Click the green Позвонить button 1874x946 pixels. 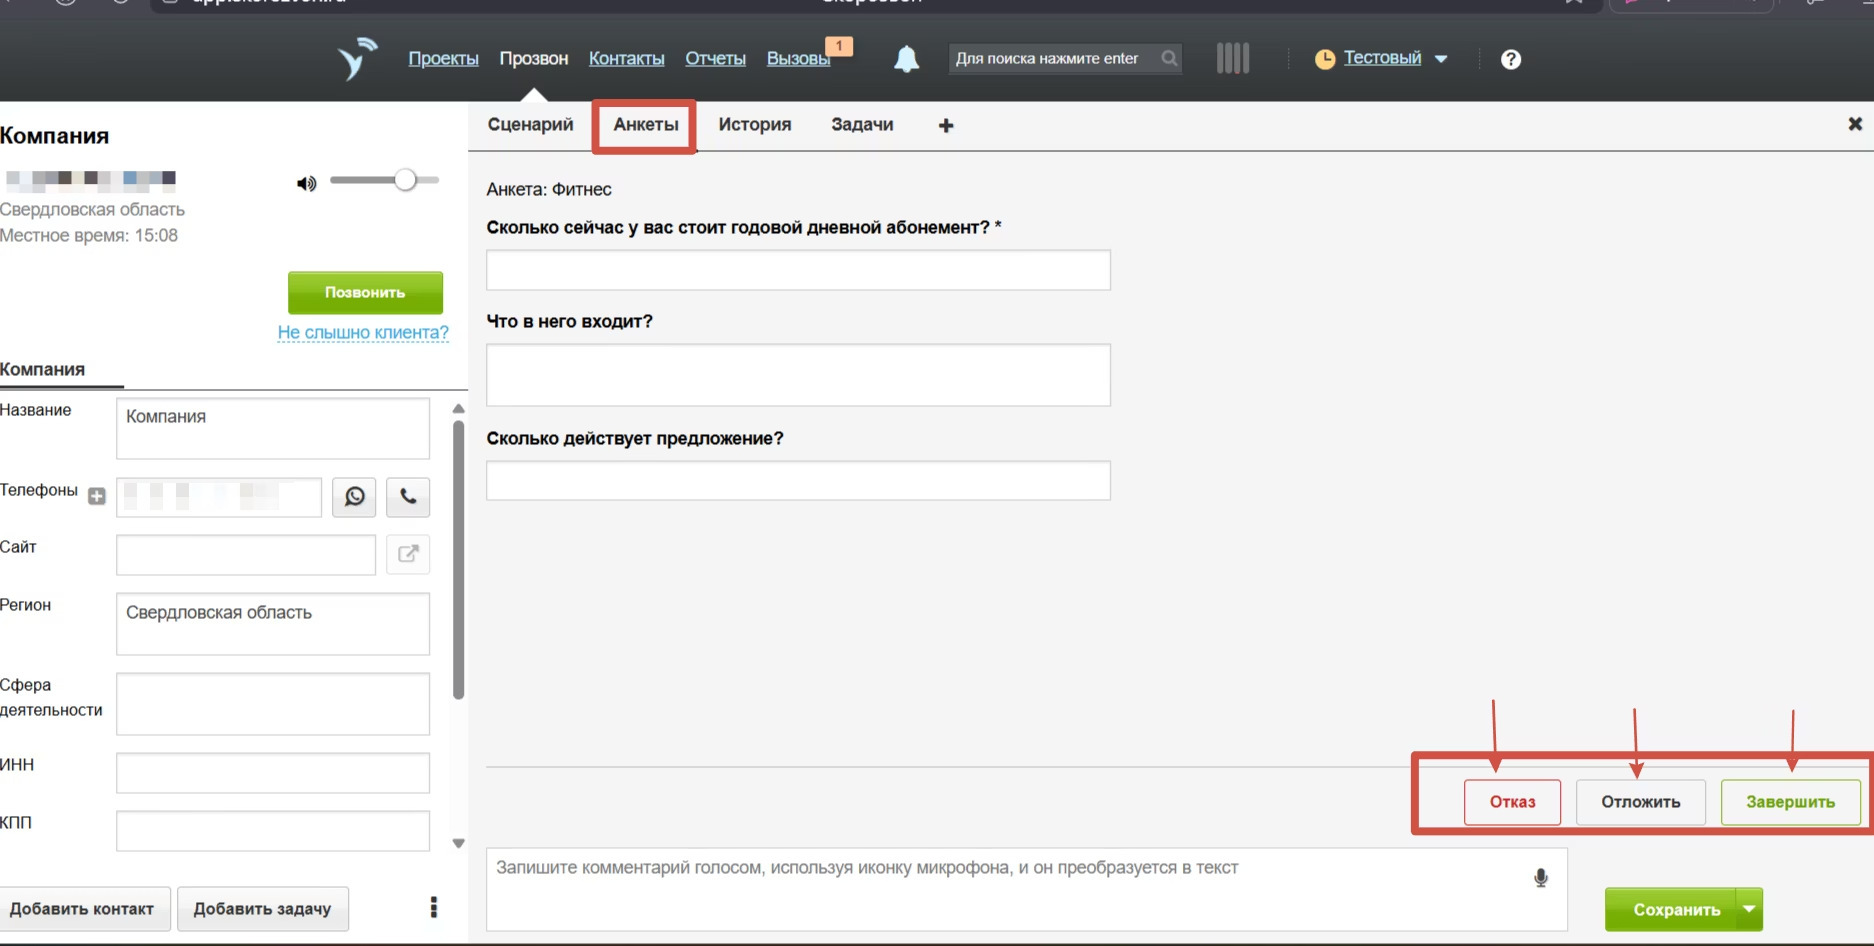[365, 293]
